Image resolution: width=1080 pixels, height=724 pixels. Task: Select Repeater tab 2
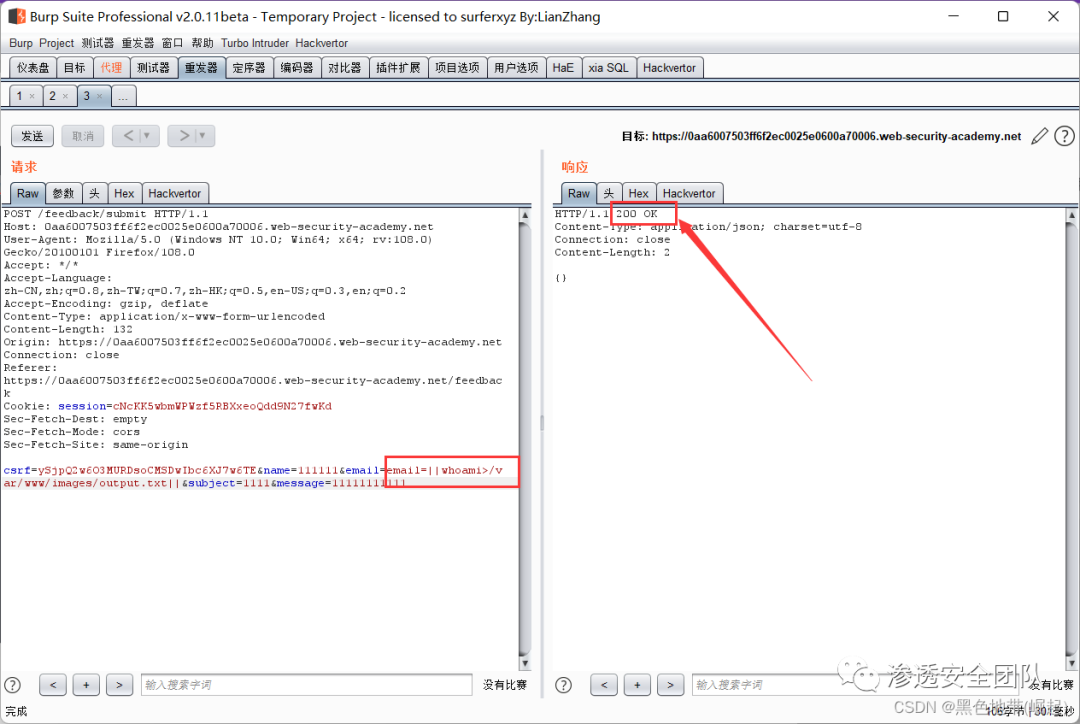pyautogui.click(x=52, y=96)
